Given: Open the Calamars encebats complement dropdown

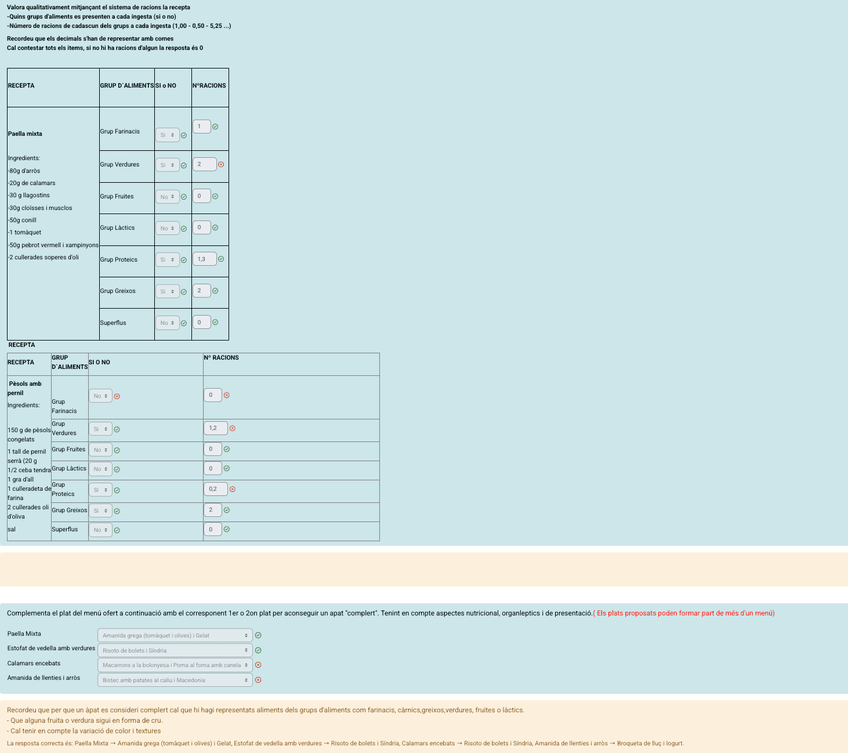Looking at the screenshot, I should (x=175, y=665).
